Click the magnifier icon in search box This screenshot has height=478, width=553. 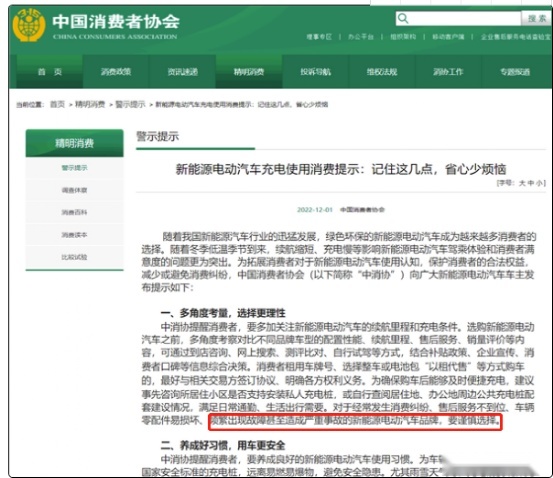(403, 18)
